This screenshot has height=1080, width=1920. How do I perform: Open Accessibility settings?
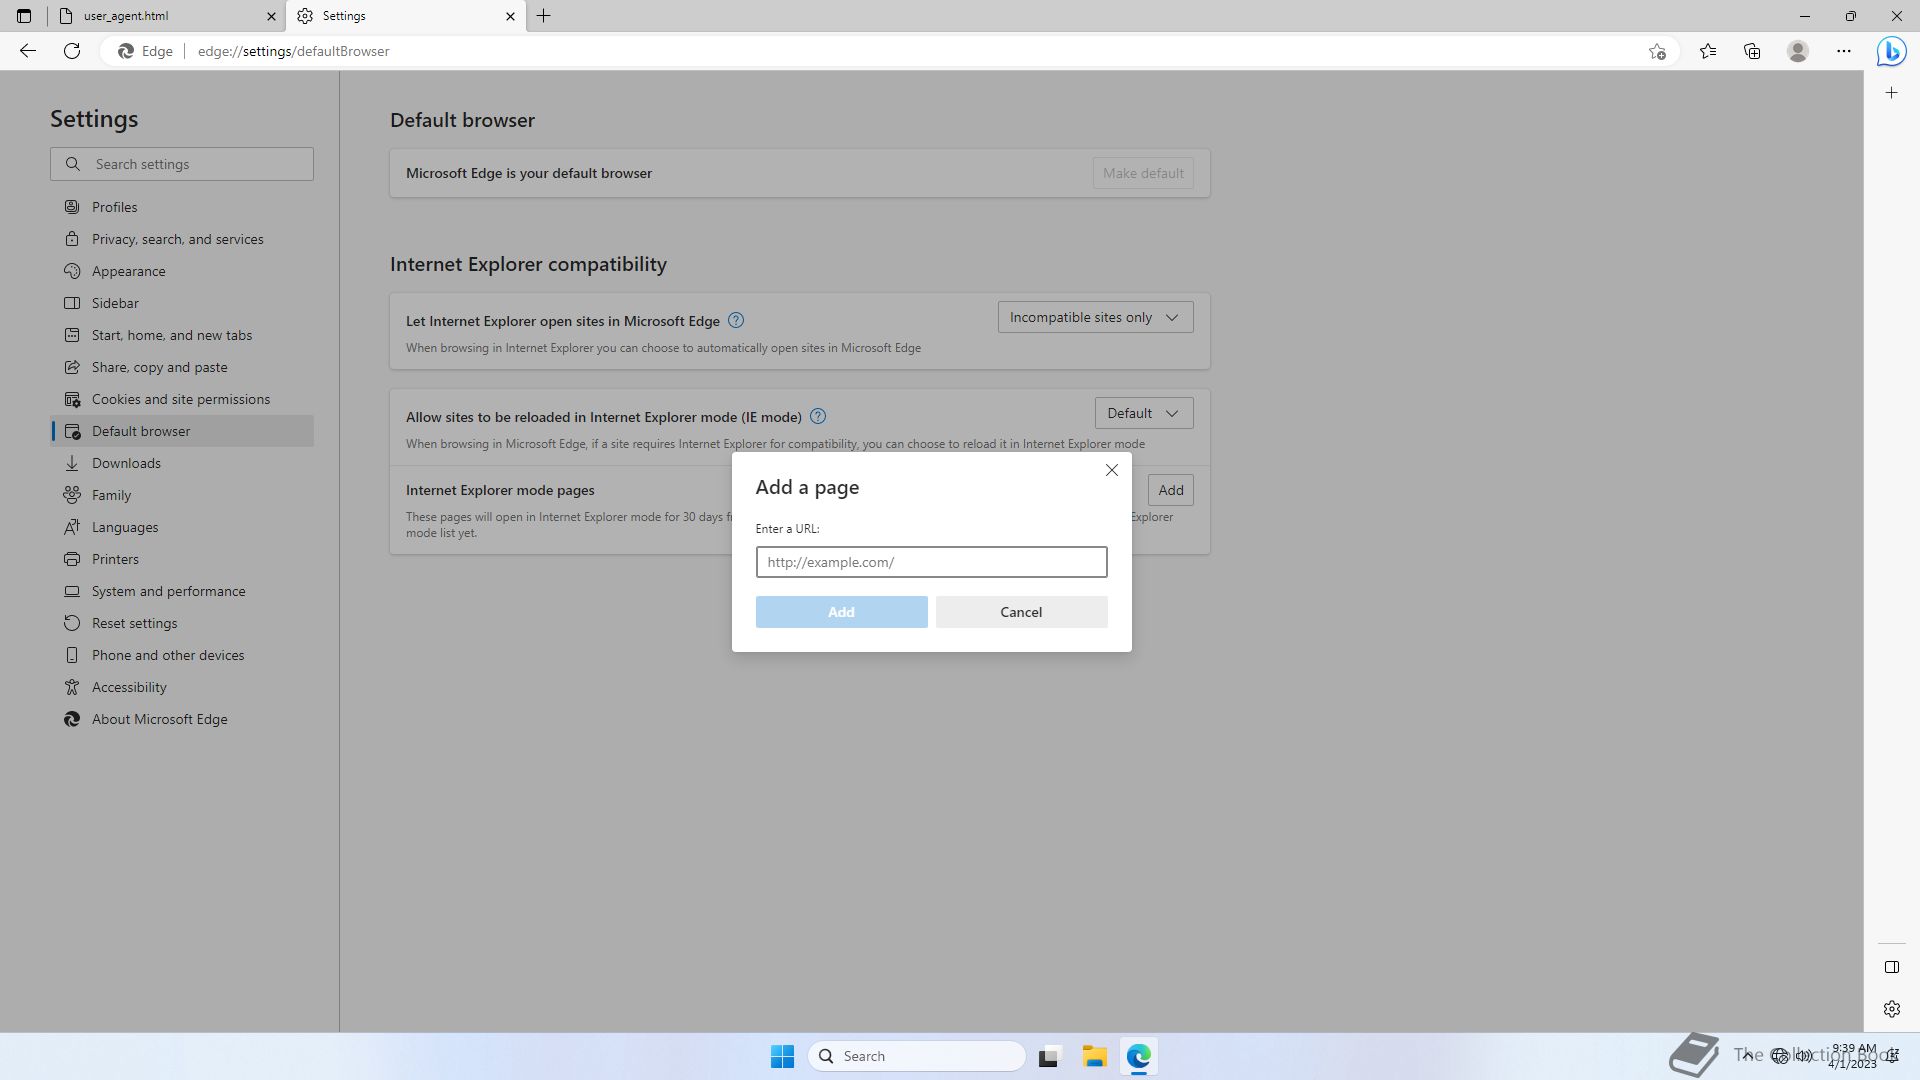coord(182,687)
